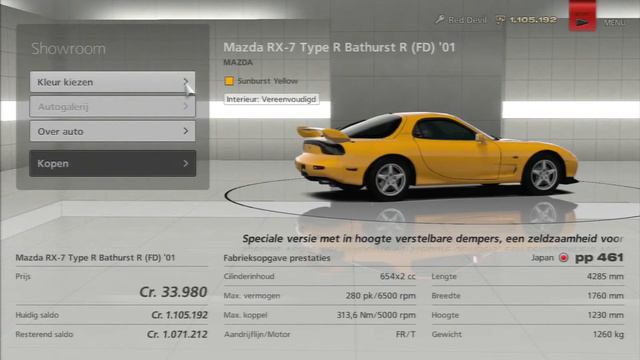The image size is (640, 360).
Task: Open the Kleur kiezen menu item
Action: tap(112, 82)
